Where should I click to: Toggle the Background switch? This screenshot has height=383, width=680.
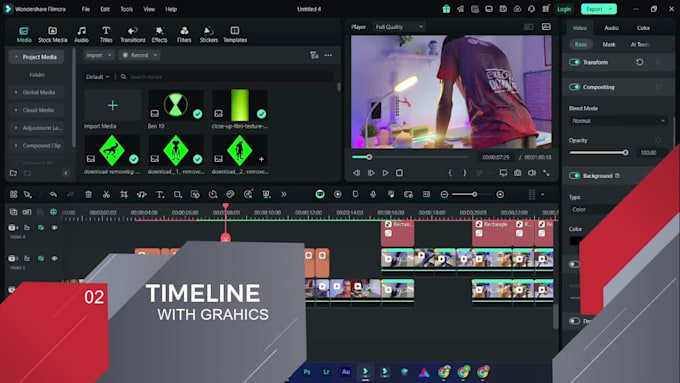click(x=574, y=176)
